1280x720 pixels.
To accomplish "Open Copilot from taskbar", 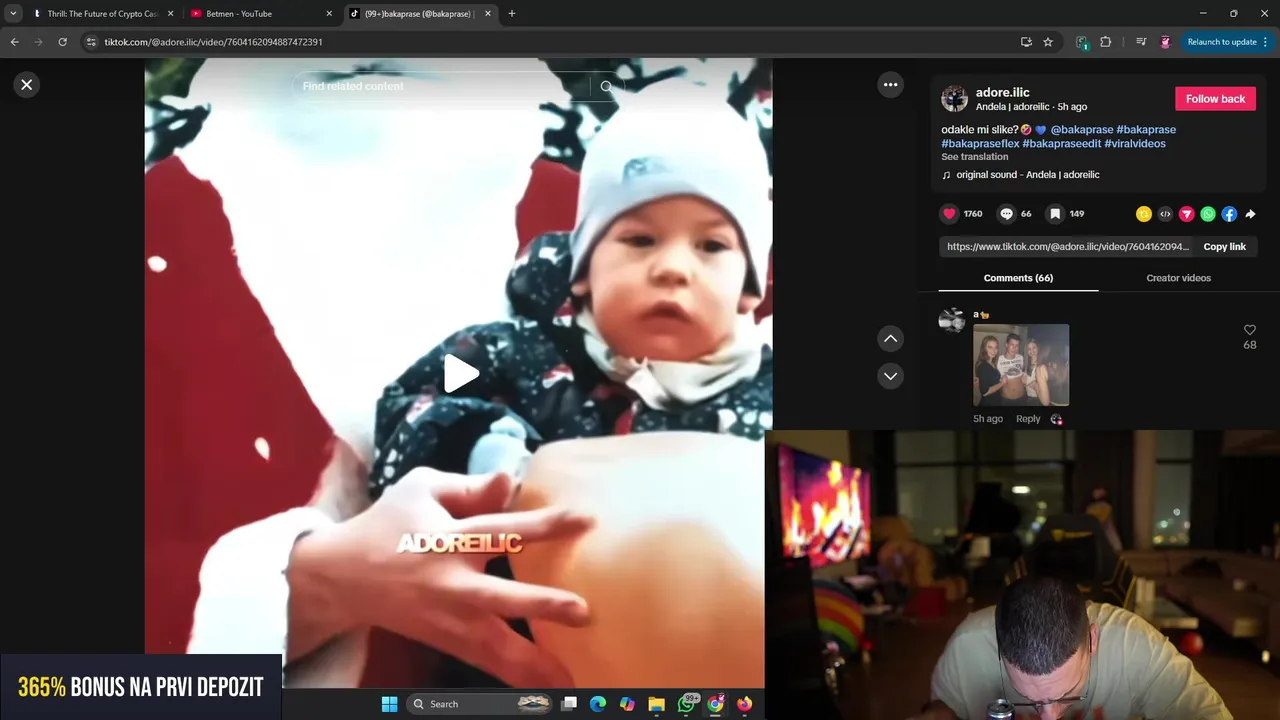I will [627, 704].
